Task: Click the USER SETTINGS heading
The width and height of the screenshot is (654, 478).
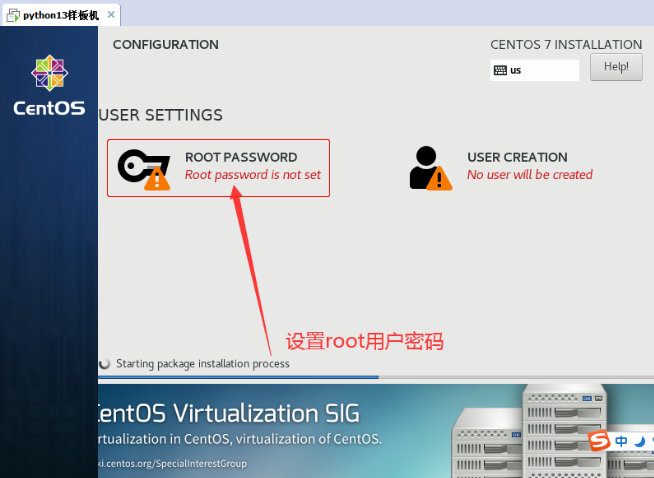Action: pyautogui.click(x=161, y=115)
